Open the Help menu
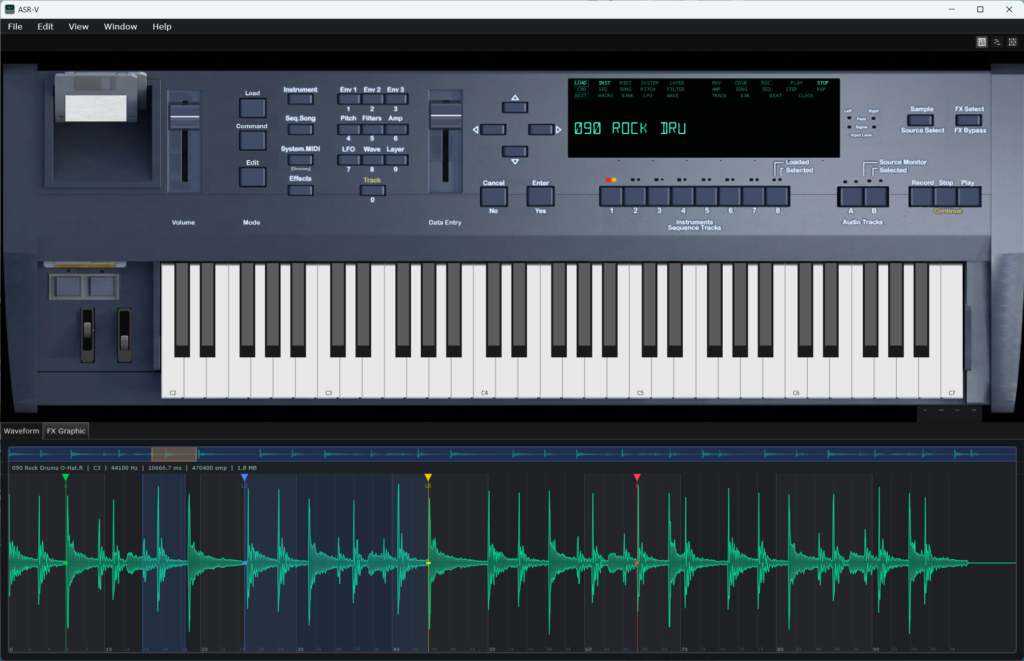The height and width of the screenshot is (661, 1024). point(162,27)
